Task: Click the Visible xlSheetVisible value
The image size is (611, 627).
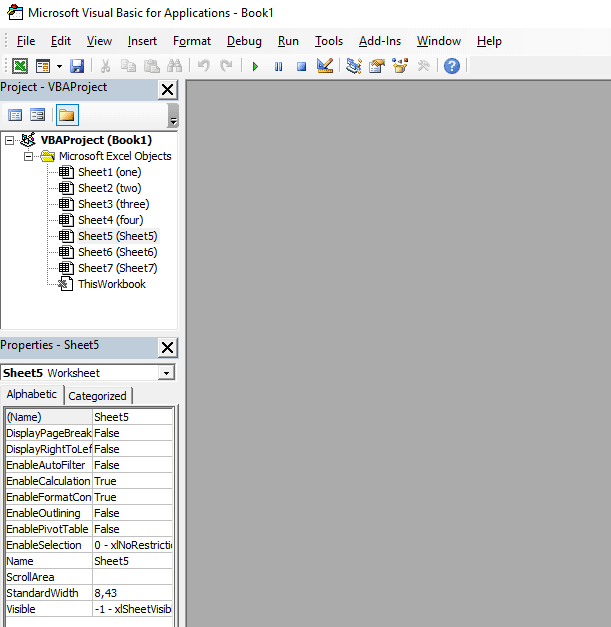Action: click(132, 609)
